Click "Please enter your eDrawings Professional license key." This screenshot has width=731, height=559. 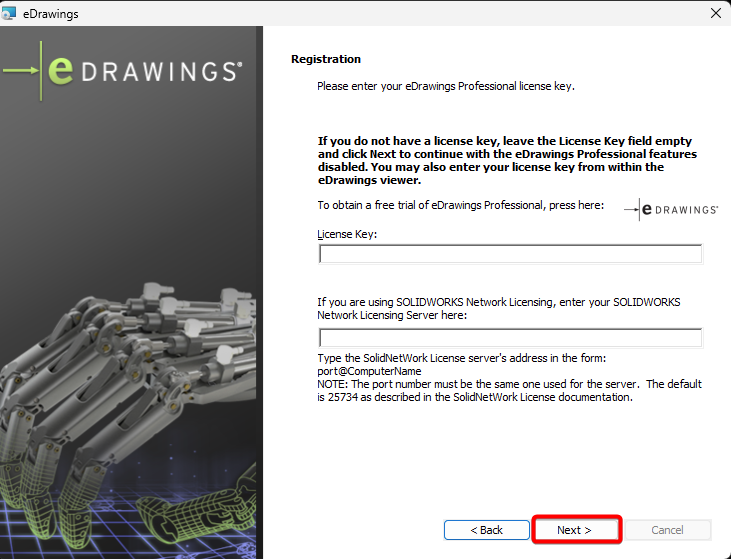point(446,86)
